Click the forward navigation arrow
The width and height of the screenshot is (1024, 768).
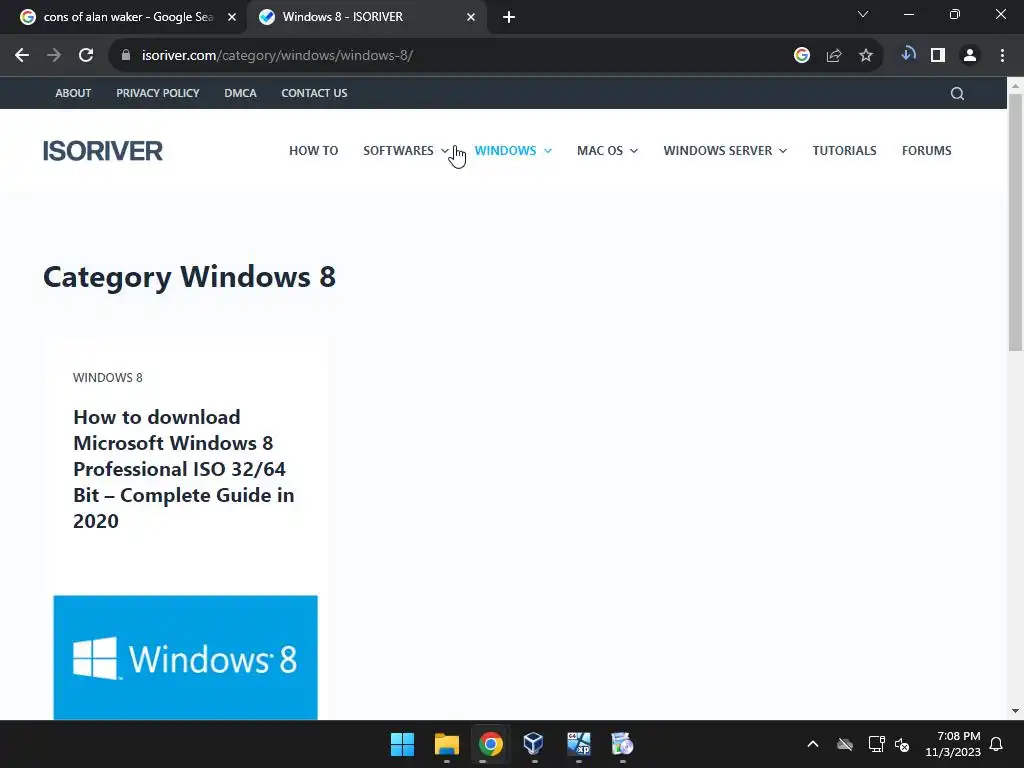point(54,56)
